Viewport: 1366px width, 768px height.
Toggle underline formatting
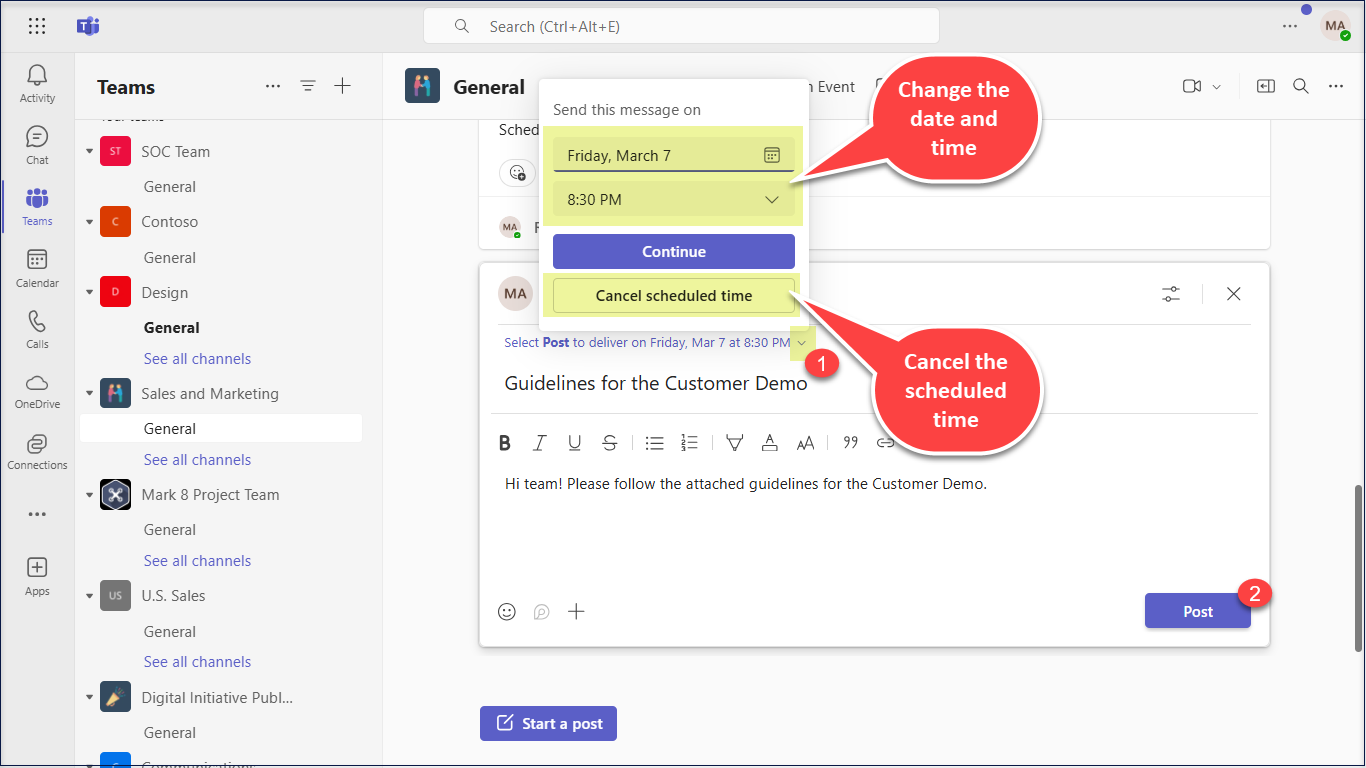coord(574,443)
